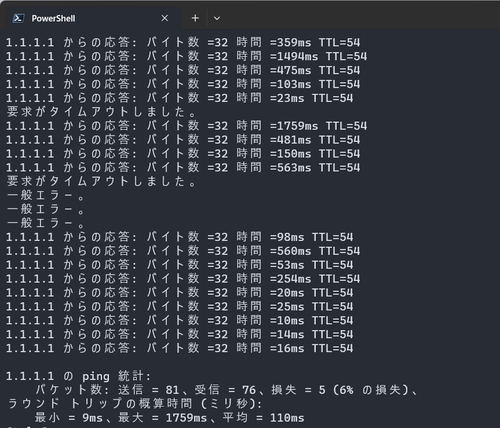Image resolution: width=500 pixels, height=428 pixels.
Task: Close the PowerShell tab with its X
Action: (x=165, y=18)
